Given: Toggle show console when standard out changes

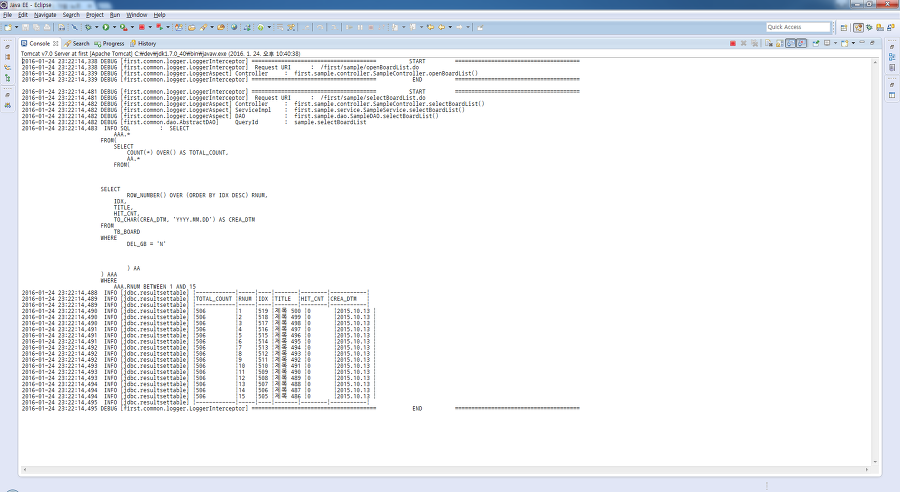Looking at the screenshot, I should (790, 44).
